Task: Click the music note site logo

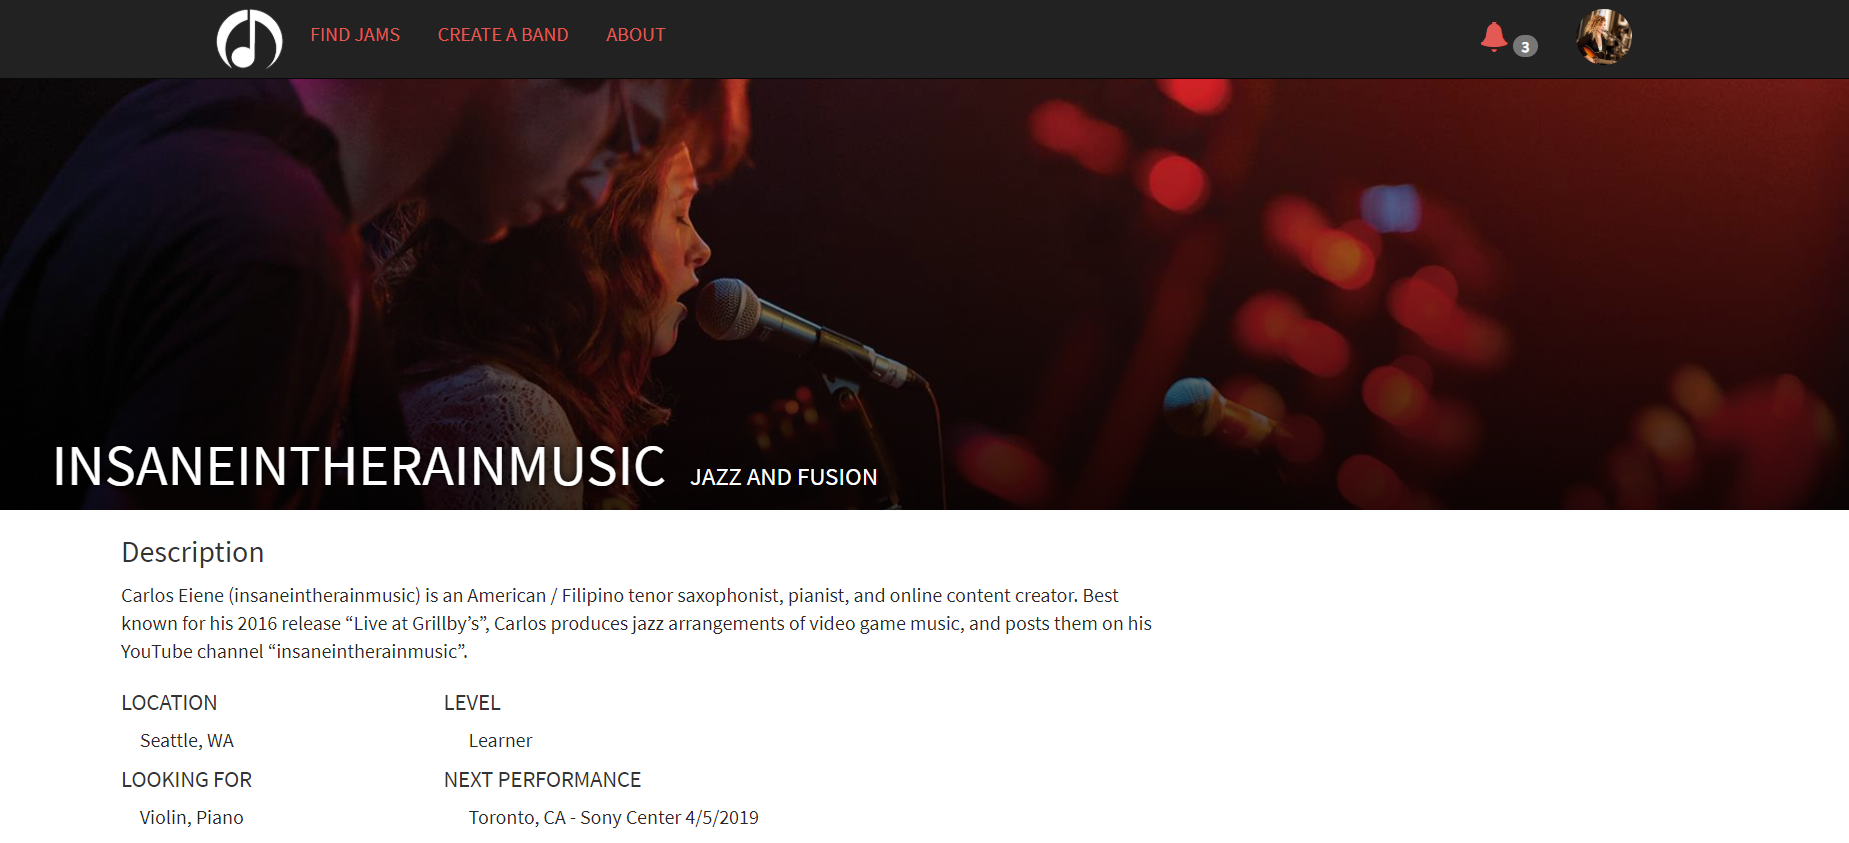Action: tap(249, 39)
